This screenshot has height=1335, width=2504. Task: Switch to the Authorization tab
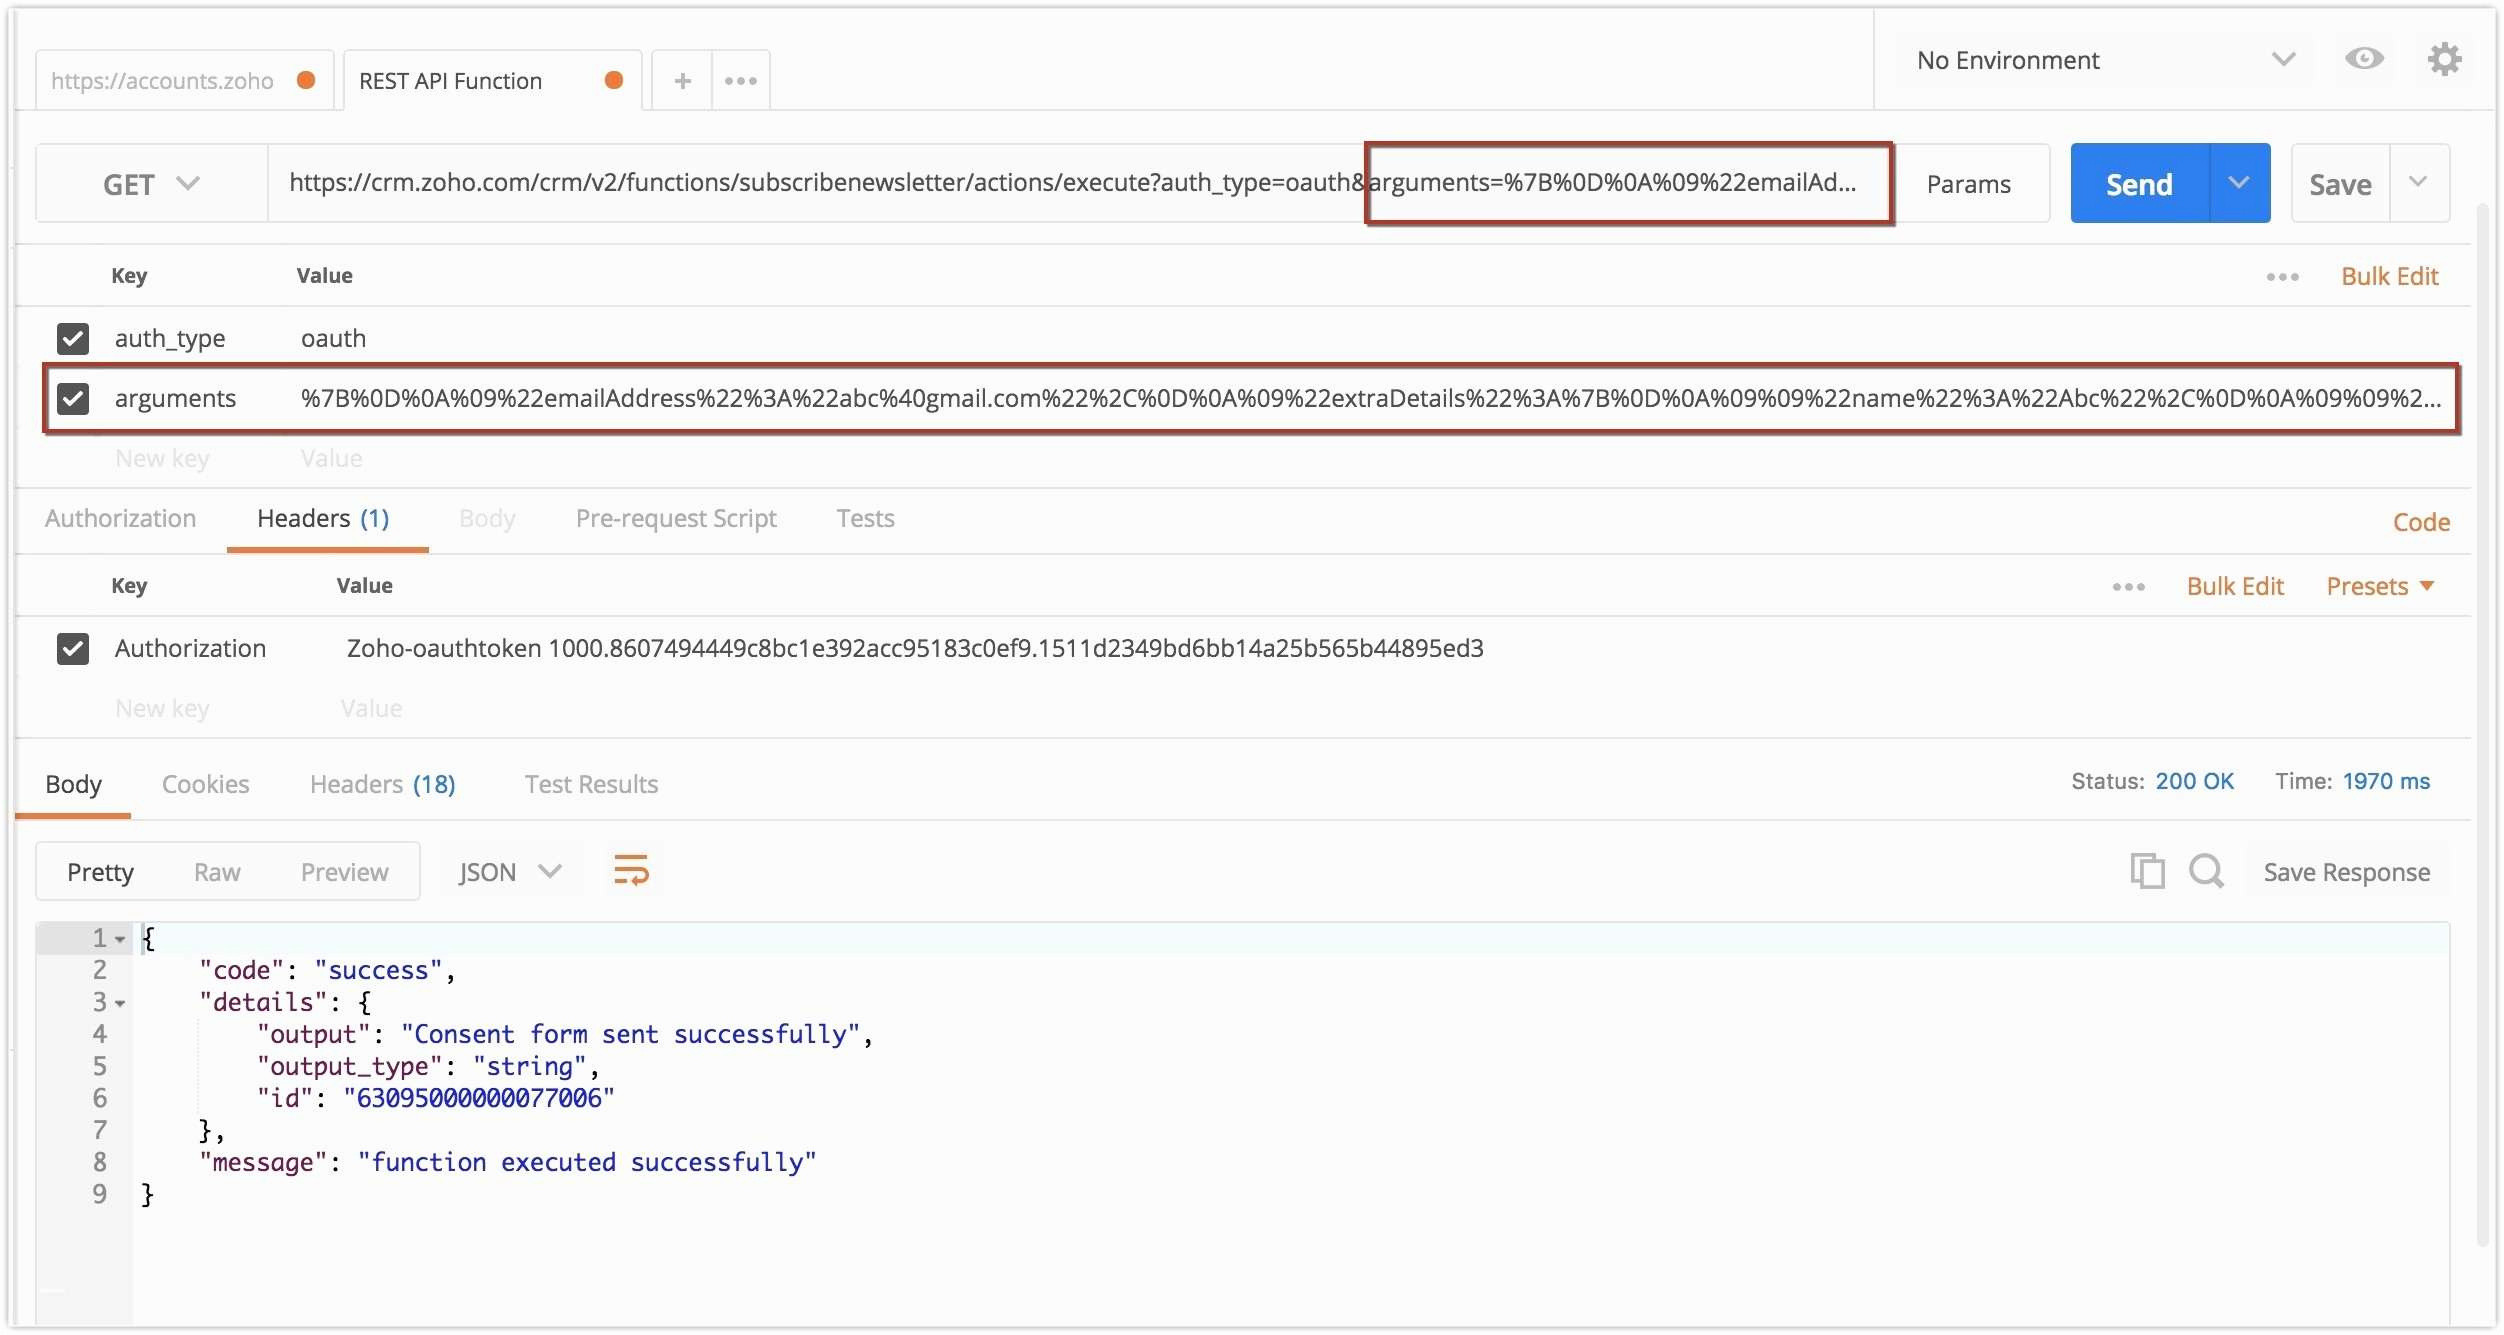tap(119, 517)
